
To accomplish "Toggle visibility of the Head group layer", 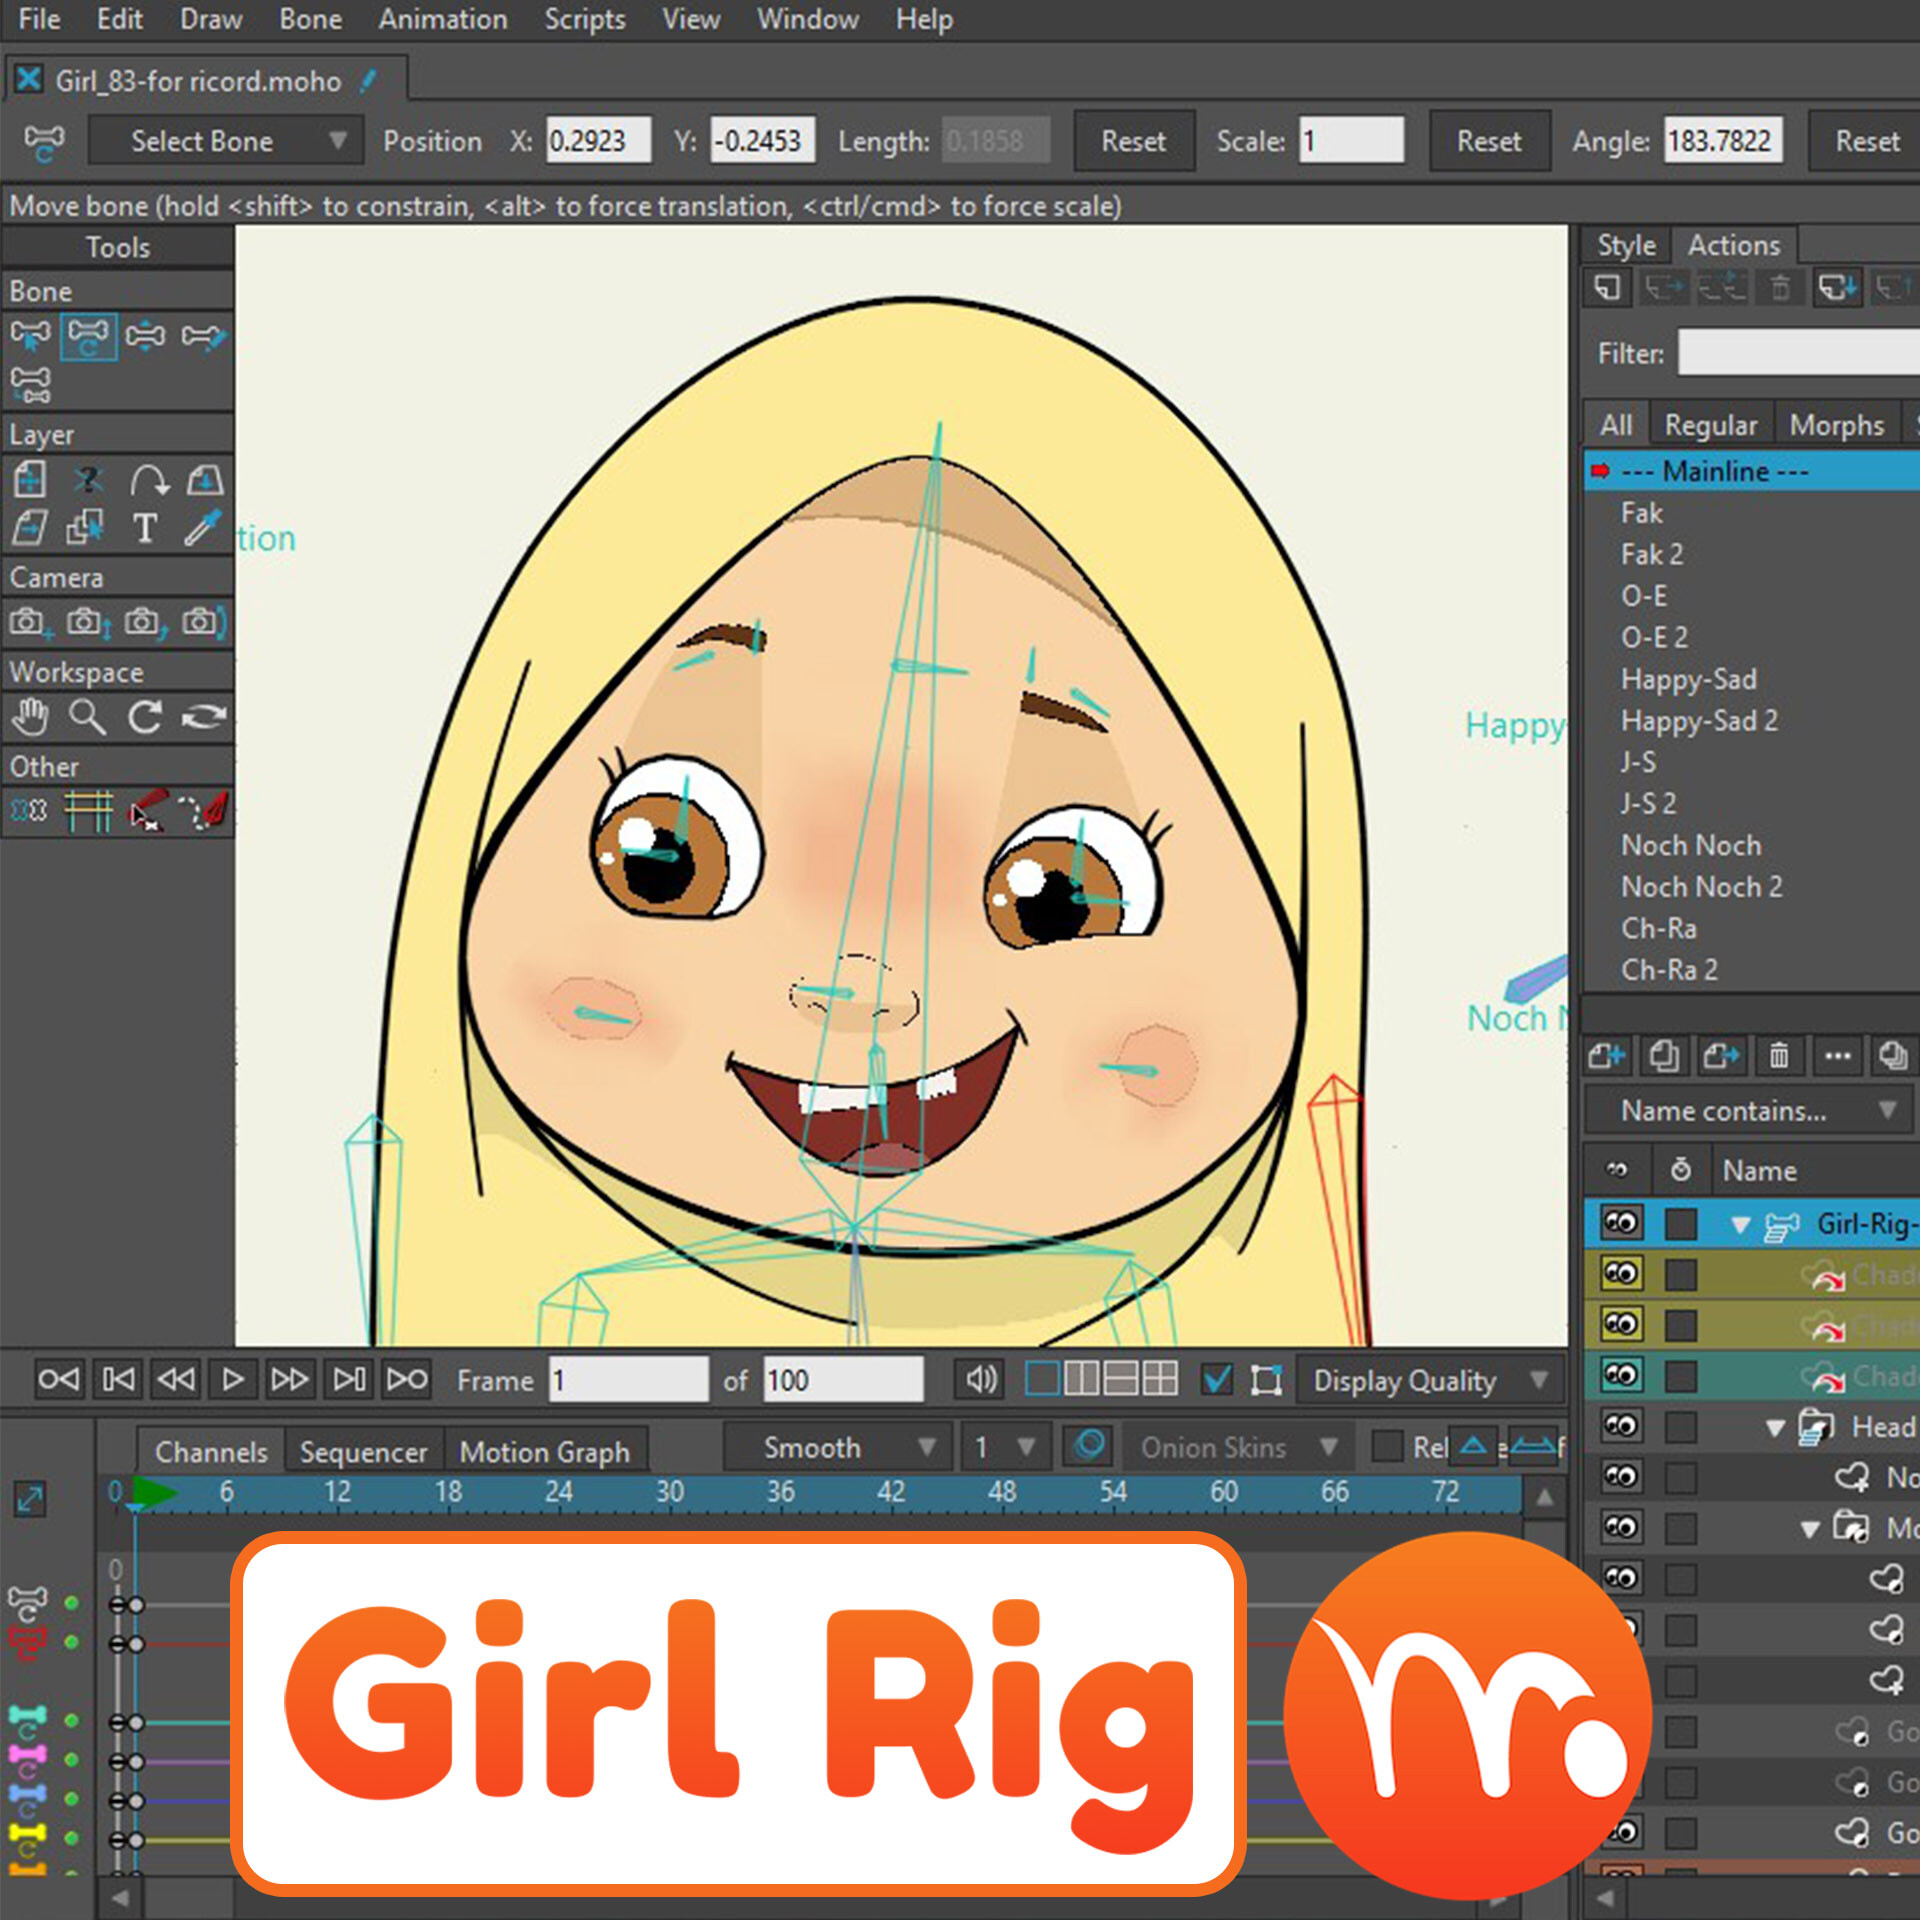I will (x=1622, y=1427).
